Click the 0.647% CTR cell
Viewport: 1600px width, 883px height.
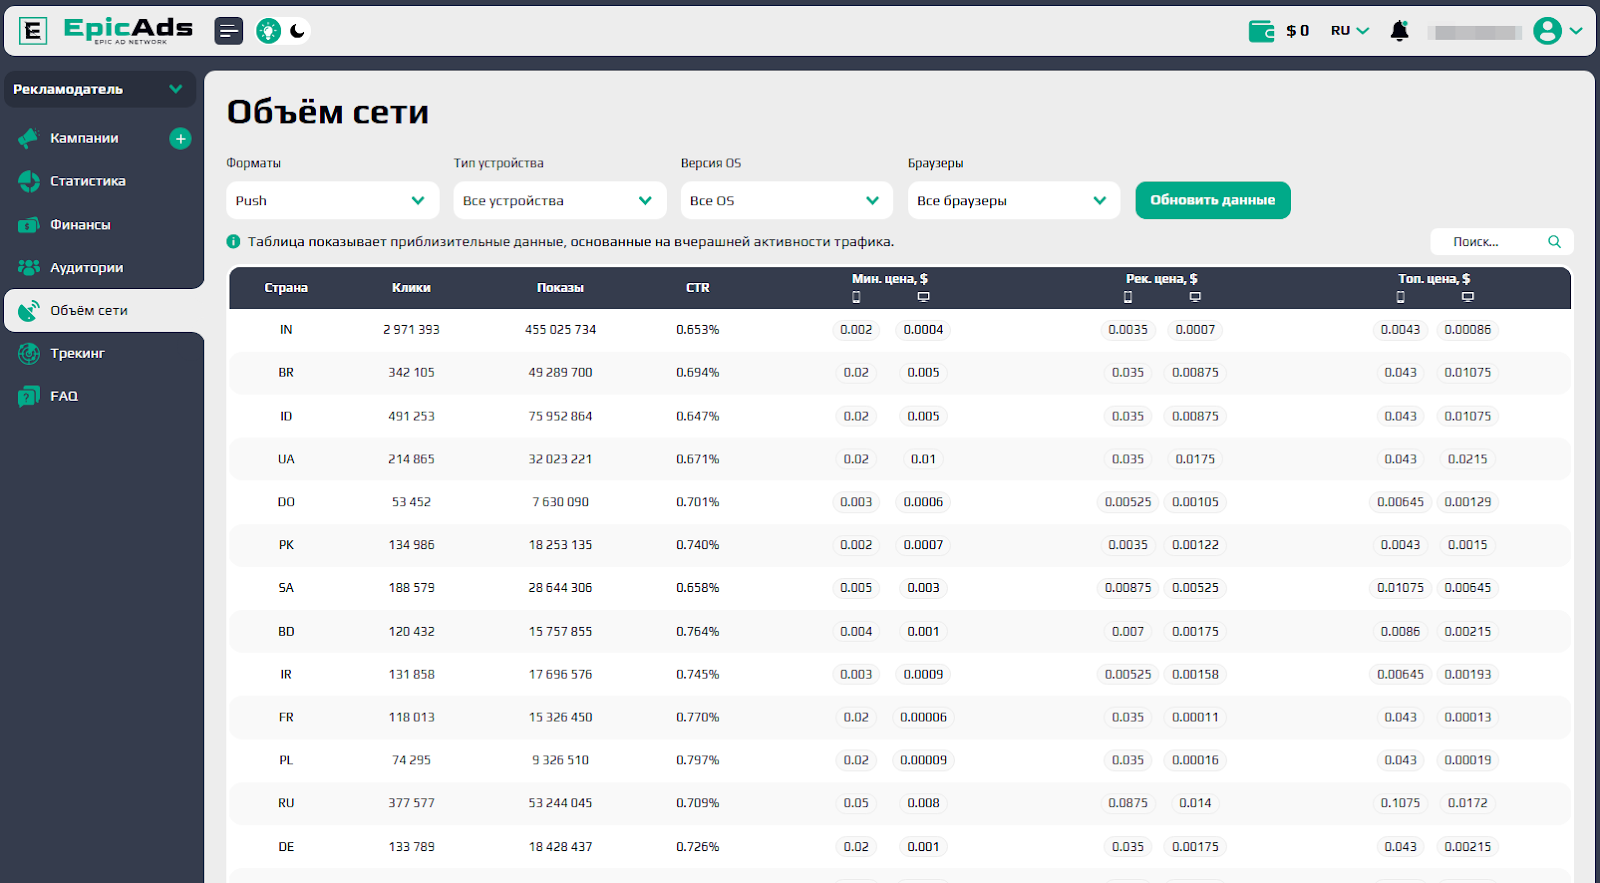point(698,416)
